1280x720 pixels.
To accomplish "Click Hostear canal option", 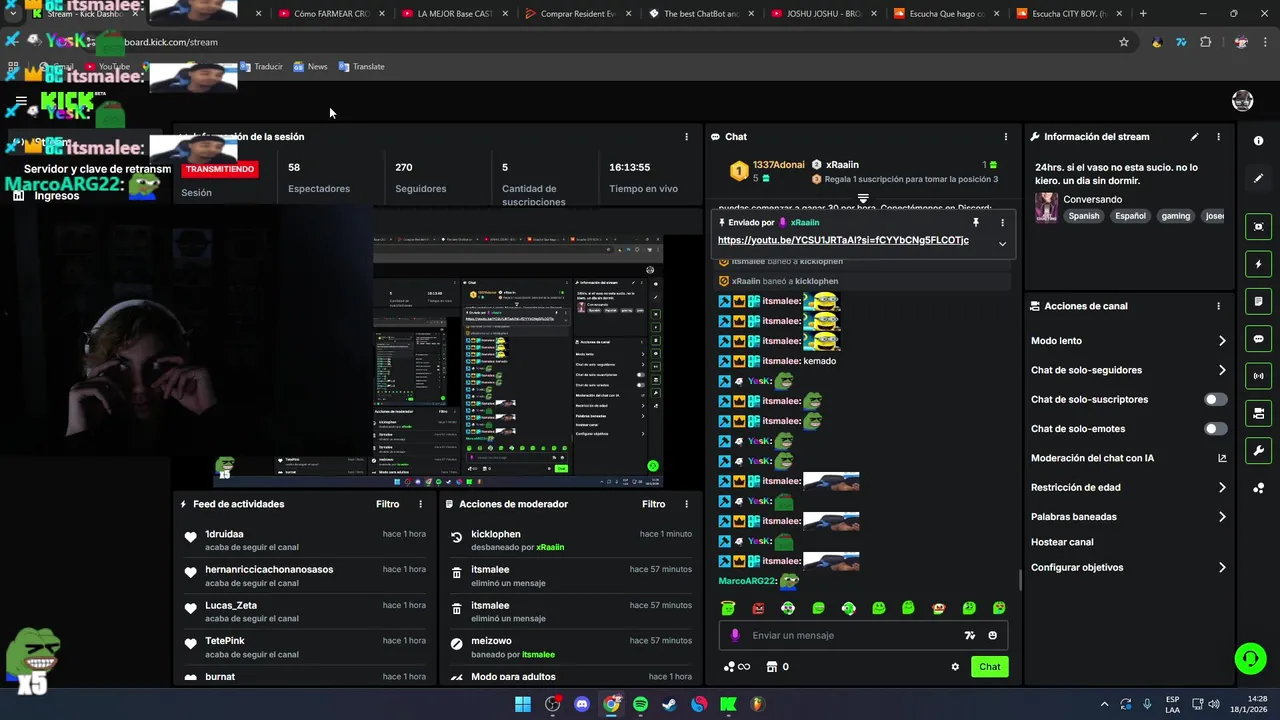I will coord(1062,542).
